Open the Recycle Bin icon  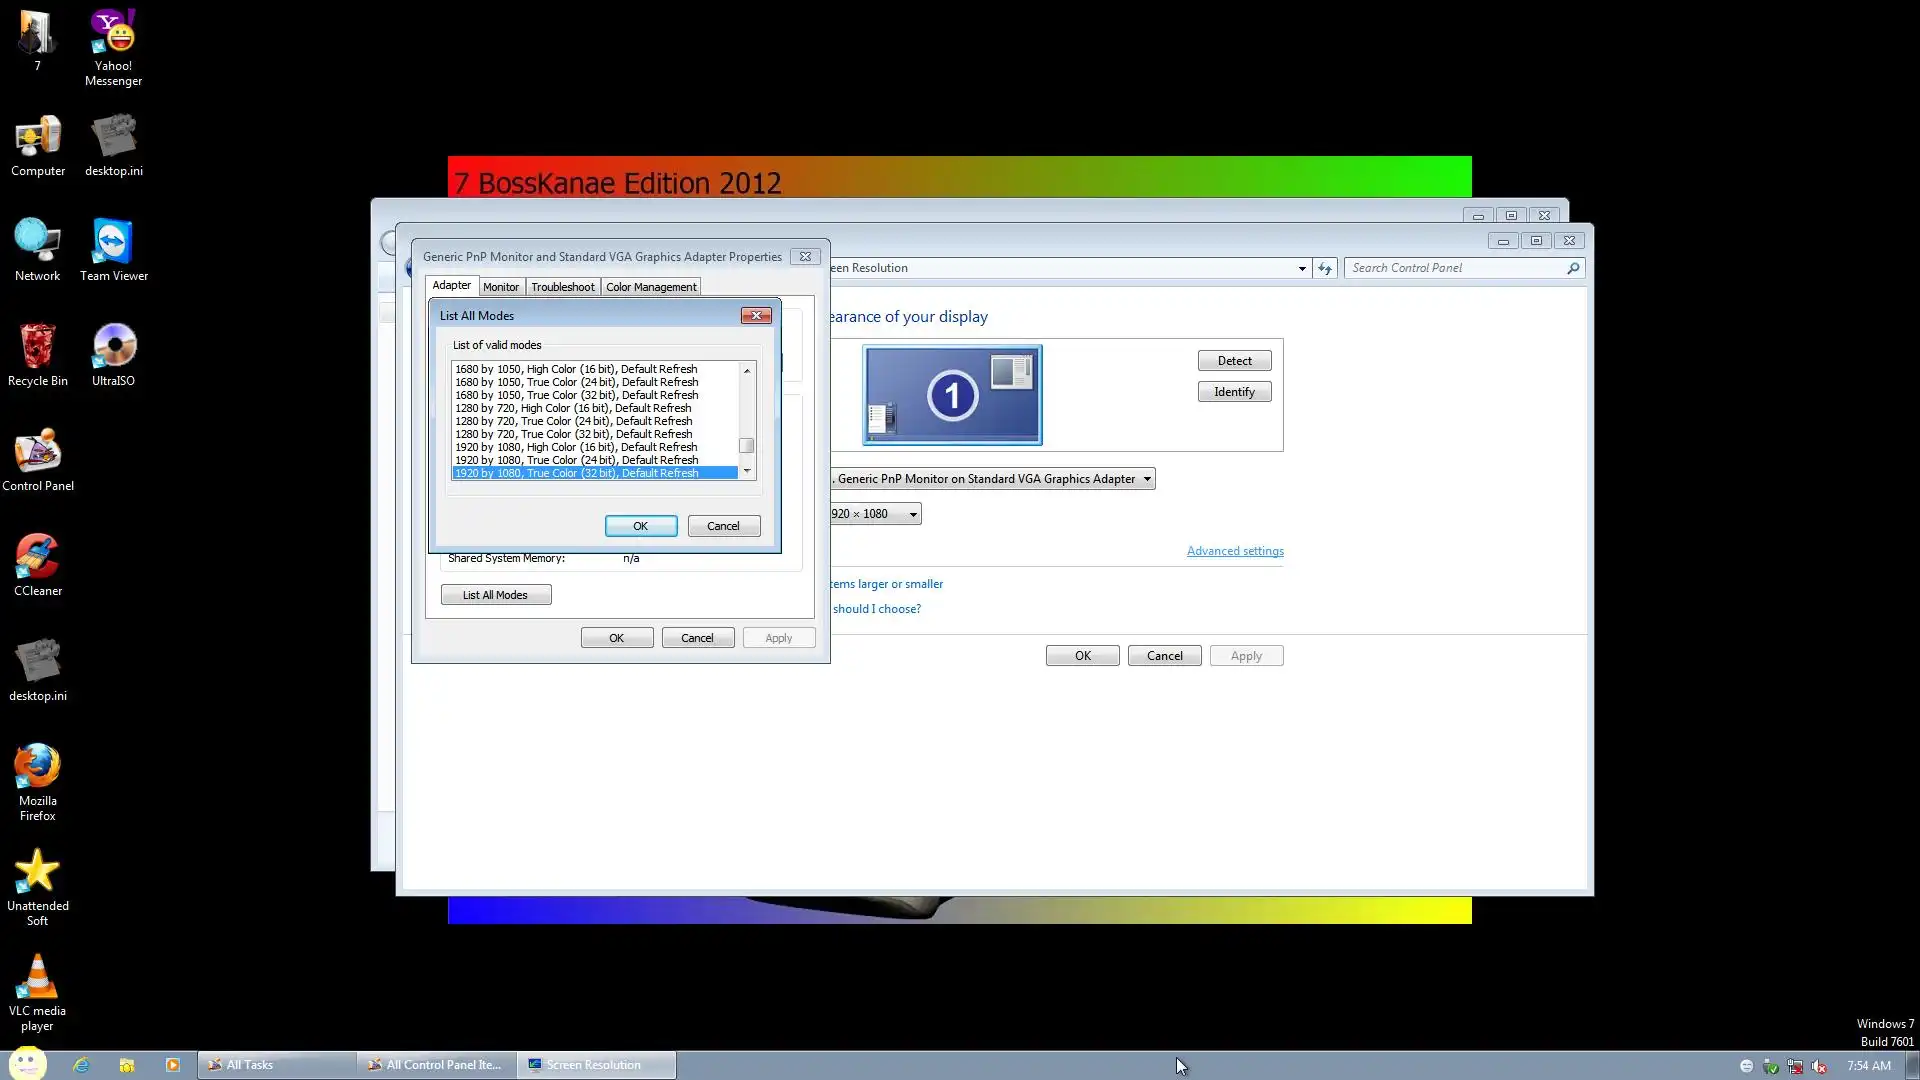(x=37, y=350)
